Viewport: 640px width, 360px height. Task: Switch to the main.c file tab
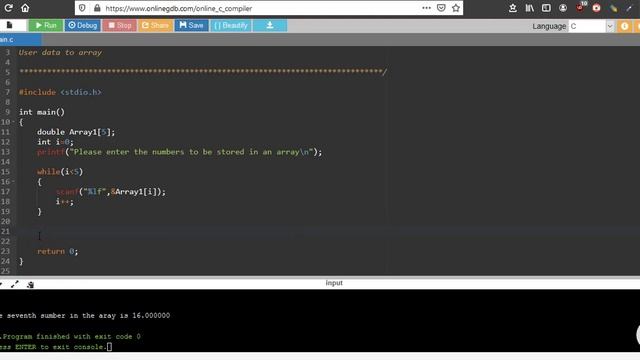coord(20,40)
